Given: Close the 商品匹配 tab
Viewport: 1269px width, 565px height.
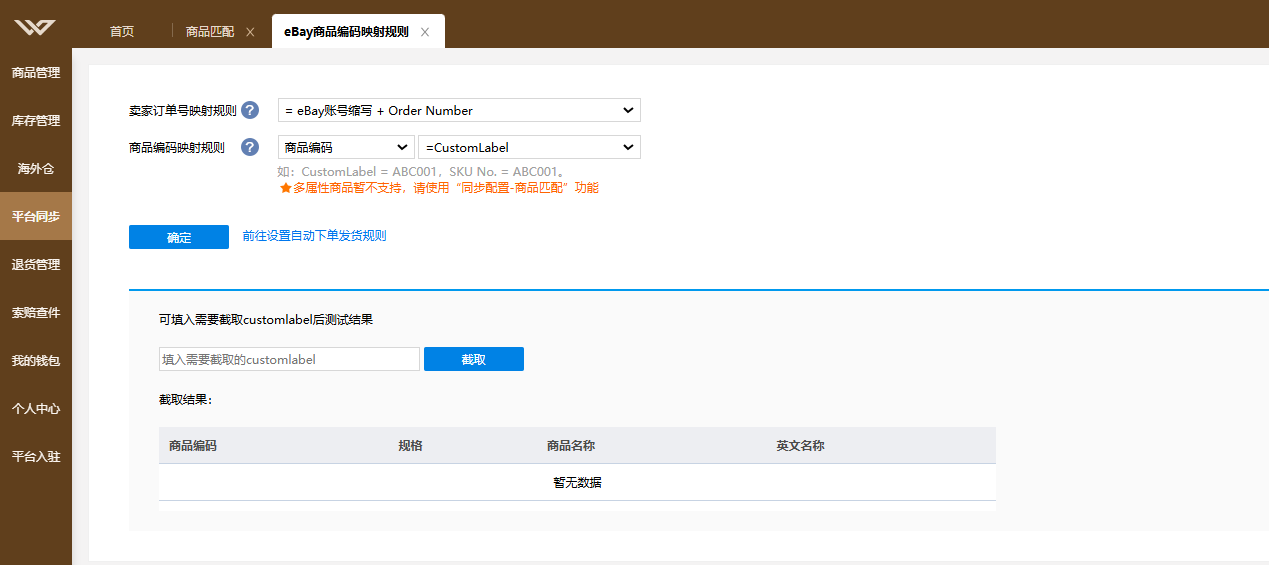Looking at the screenshot, I should pos(250,32).
